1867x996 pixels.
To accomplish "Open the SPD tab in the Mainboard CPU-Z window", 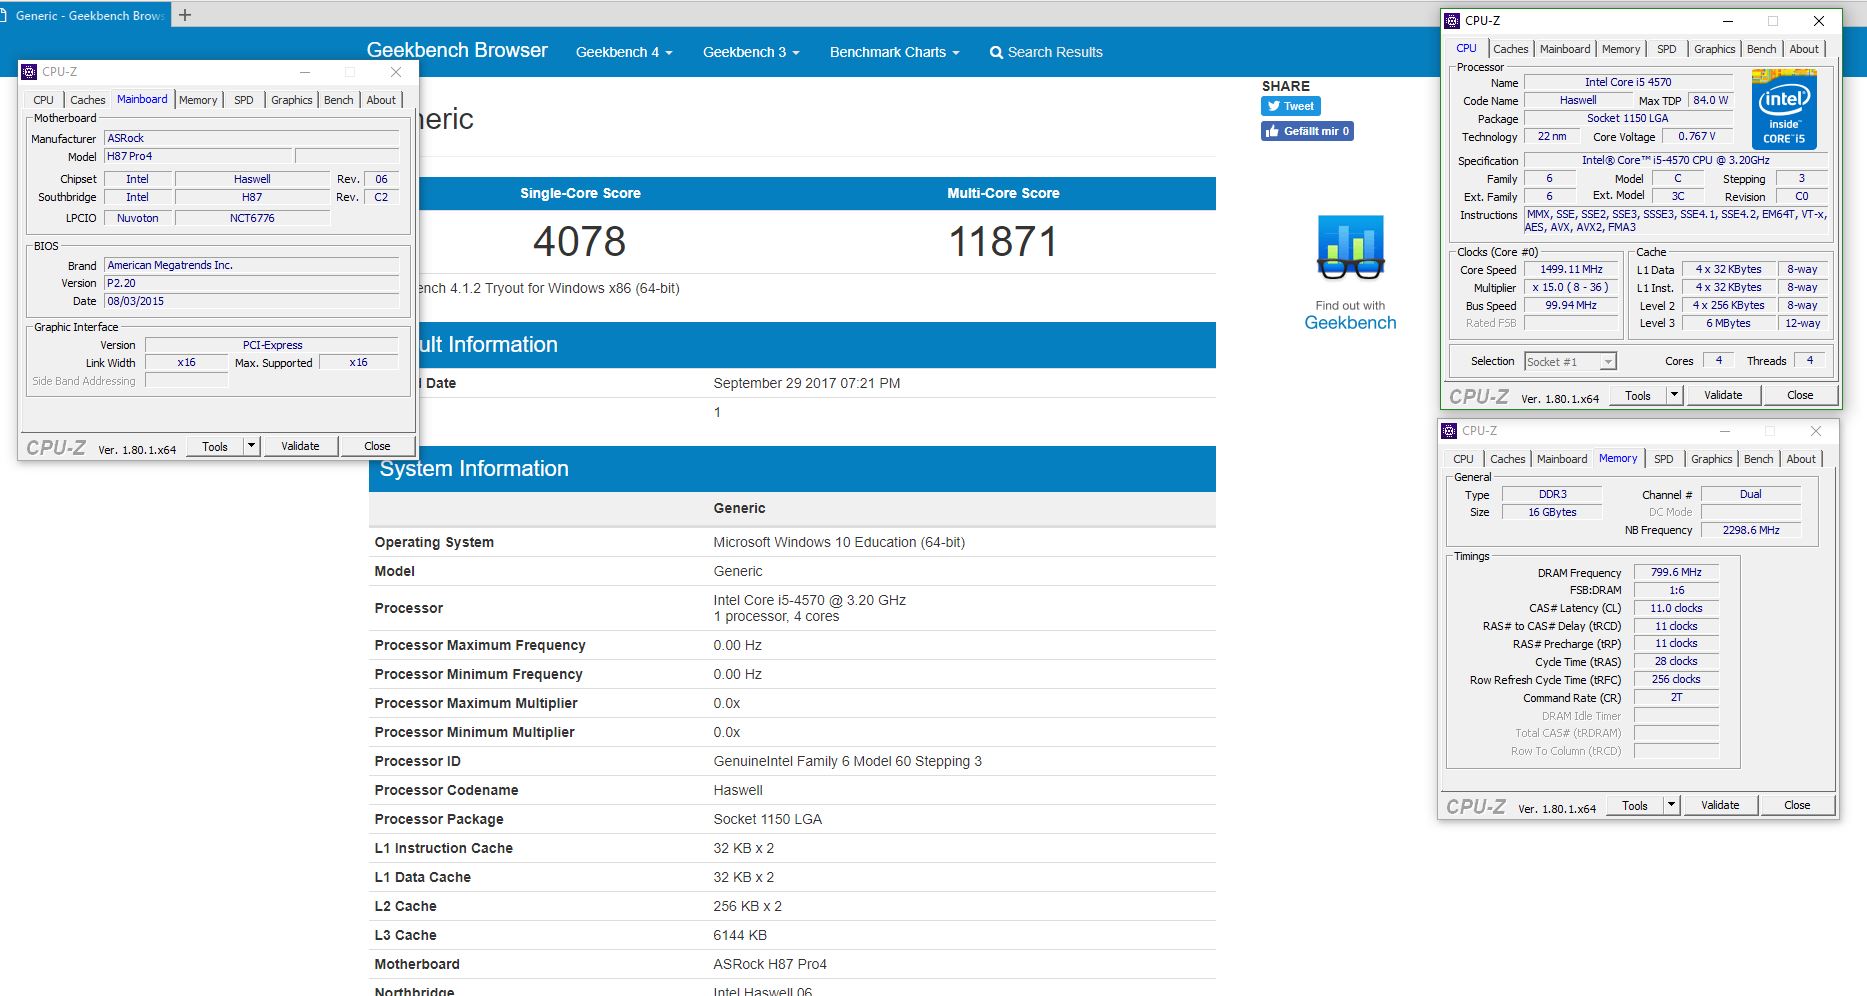I will point(244,100).
